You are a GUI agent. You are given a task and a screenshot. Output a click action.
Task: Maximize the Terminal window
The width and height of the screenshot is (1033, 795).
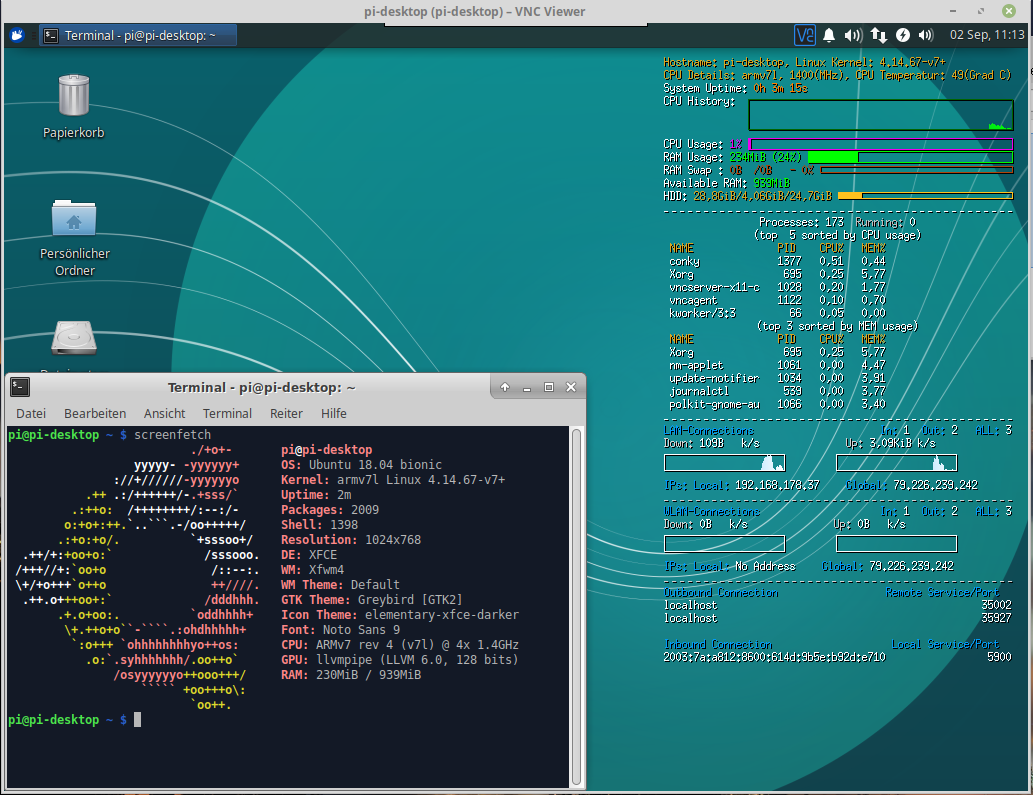[x=549, y=387]
